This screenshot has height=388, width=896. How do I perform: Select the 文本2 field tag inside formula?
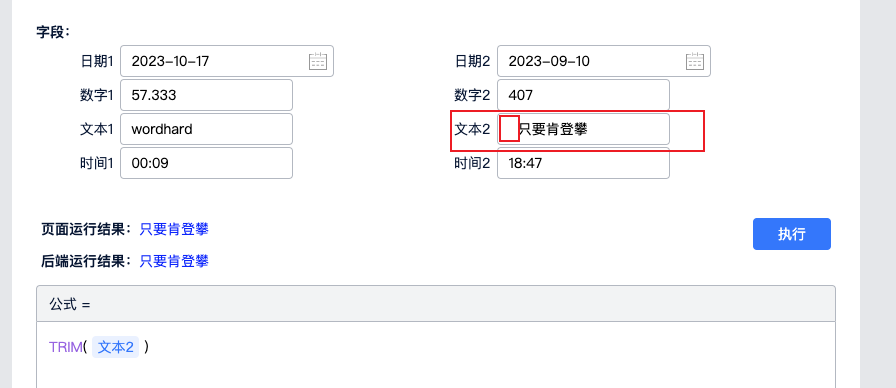point(115,347)
